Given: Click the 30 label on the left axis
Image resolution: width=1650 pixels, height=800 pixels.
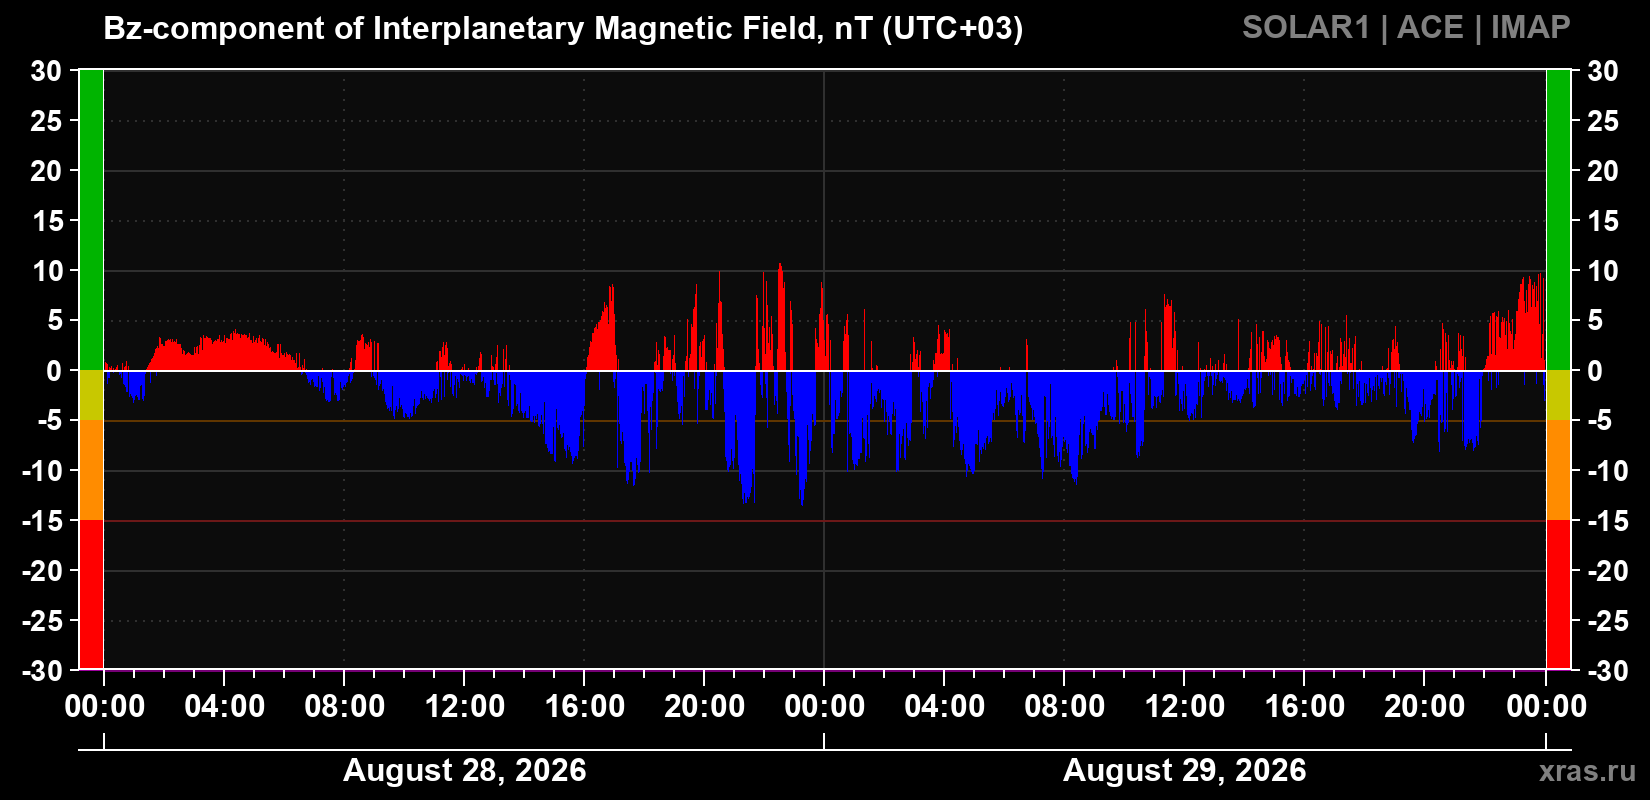Looking at the screenshot, I should tap(46, 71).
